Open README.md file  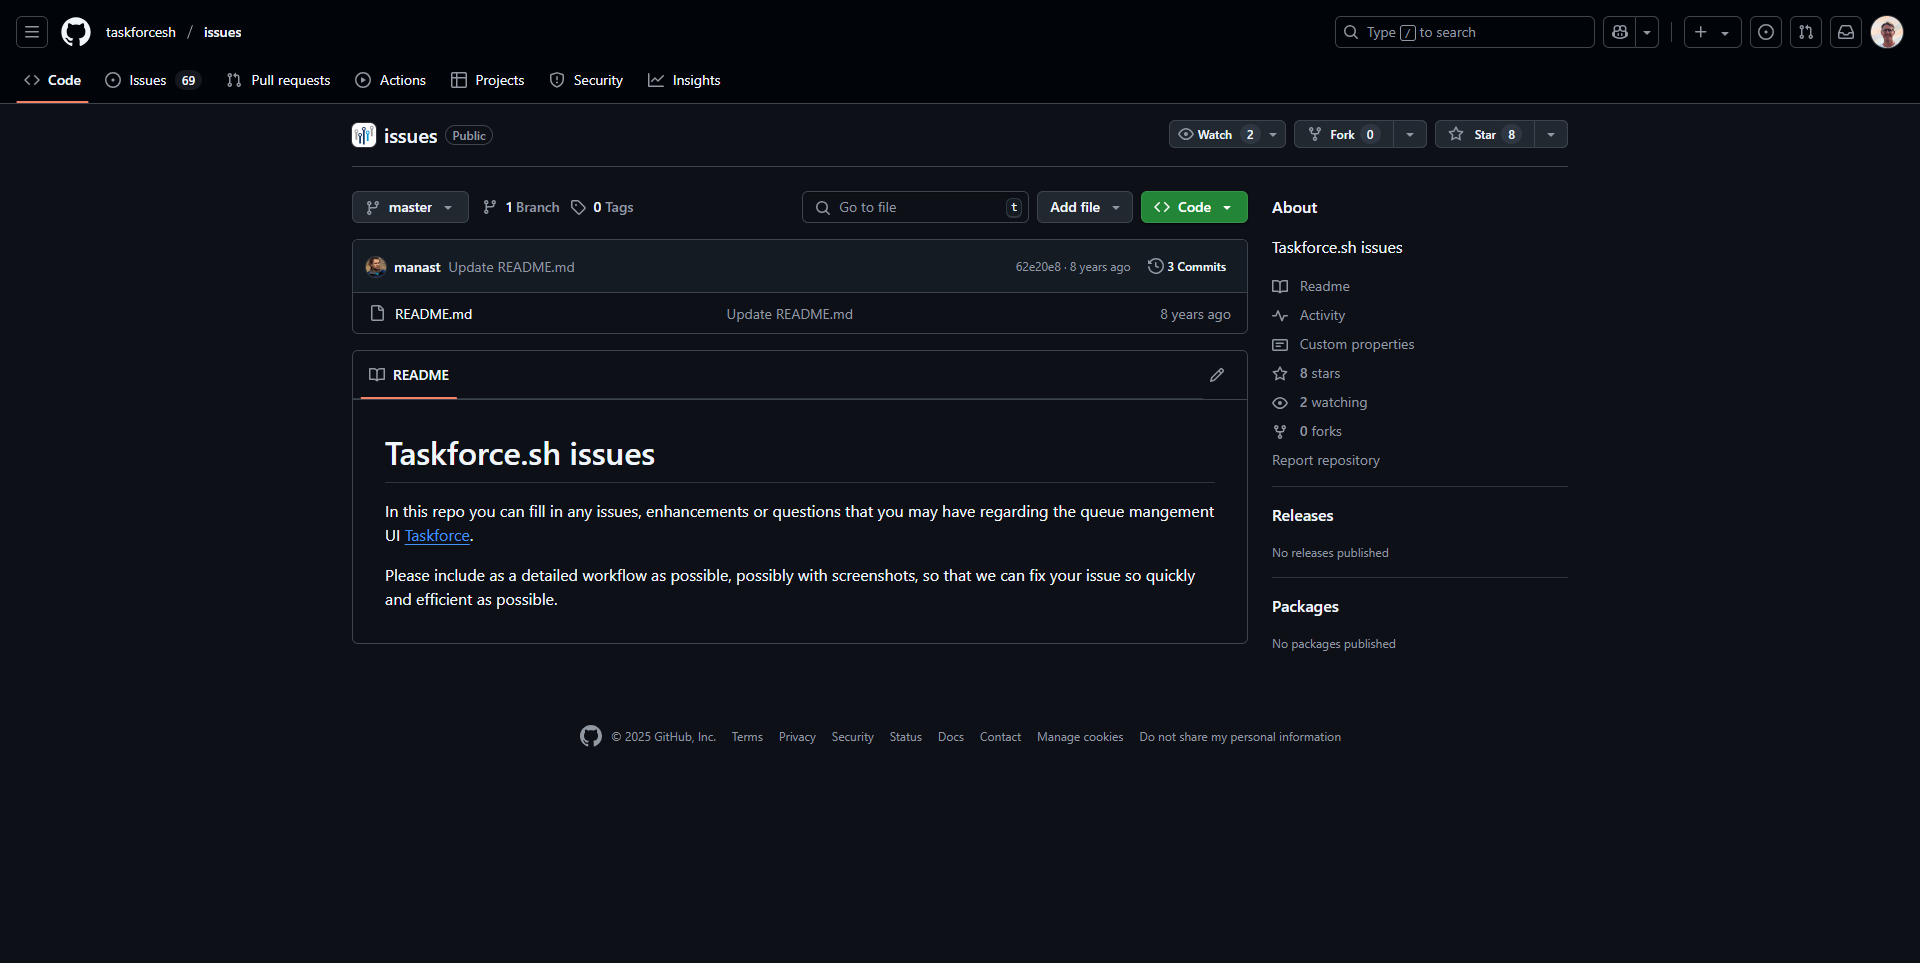[433, 314]
